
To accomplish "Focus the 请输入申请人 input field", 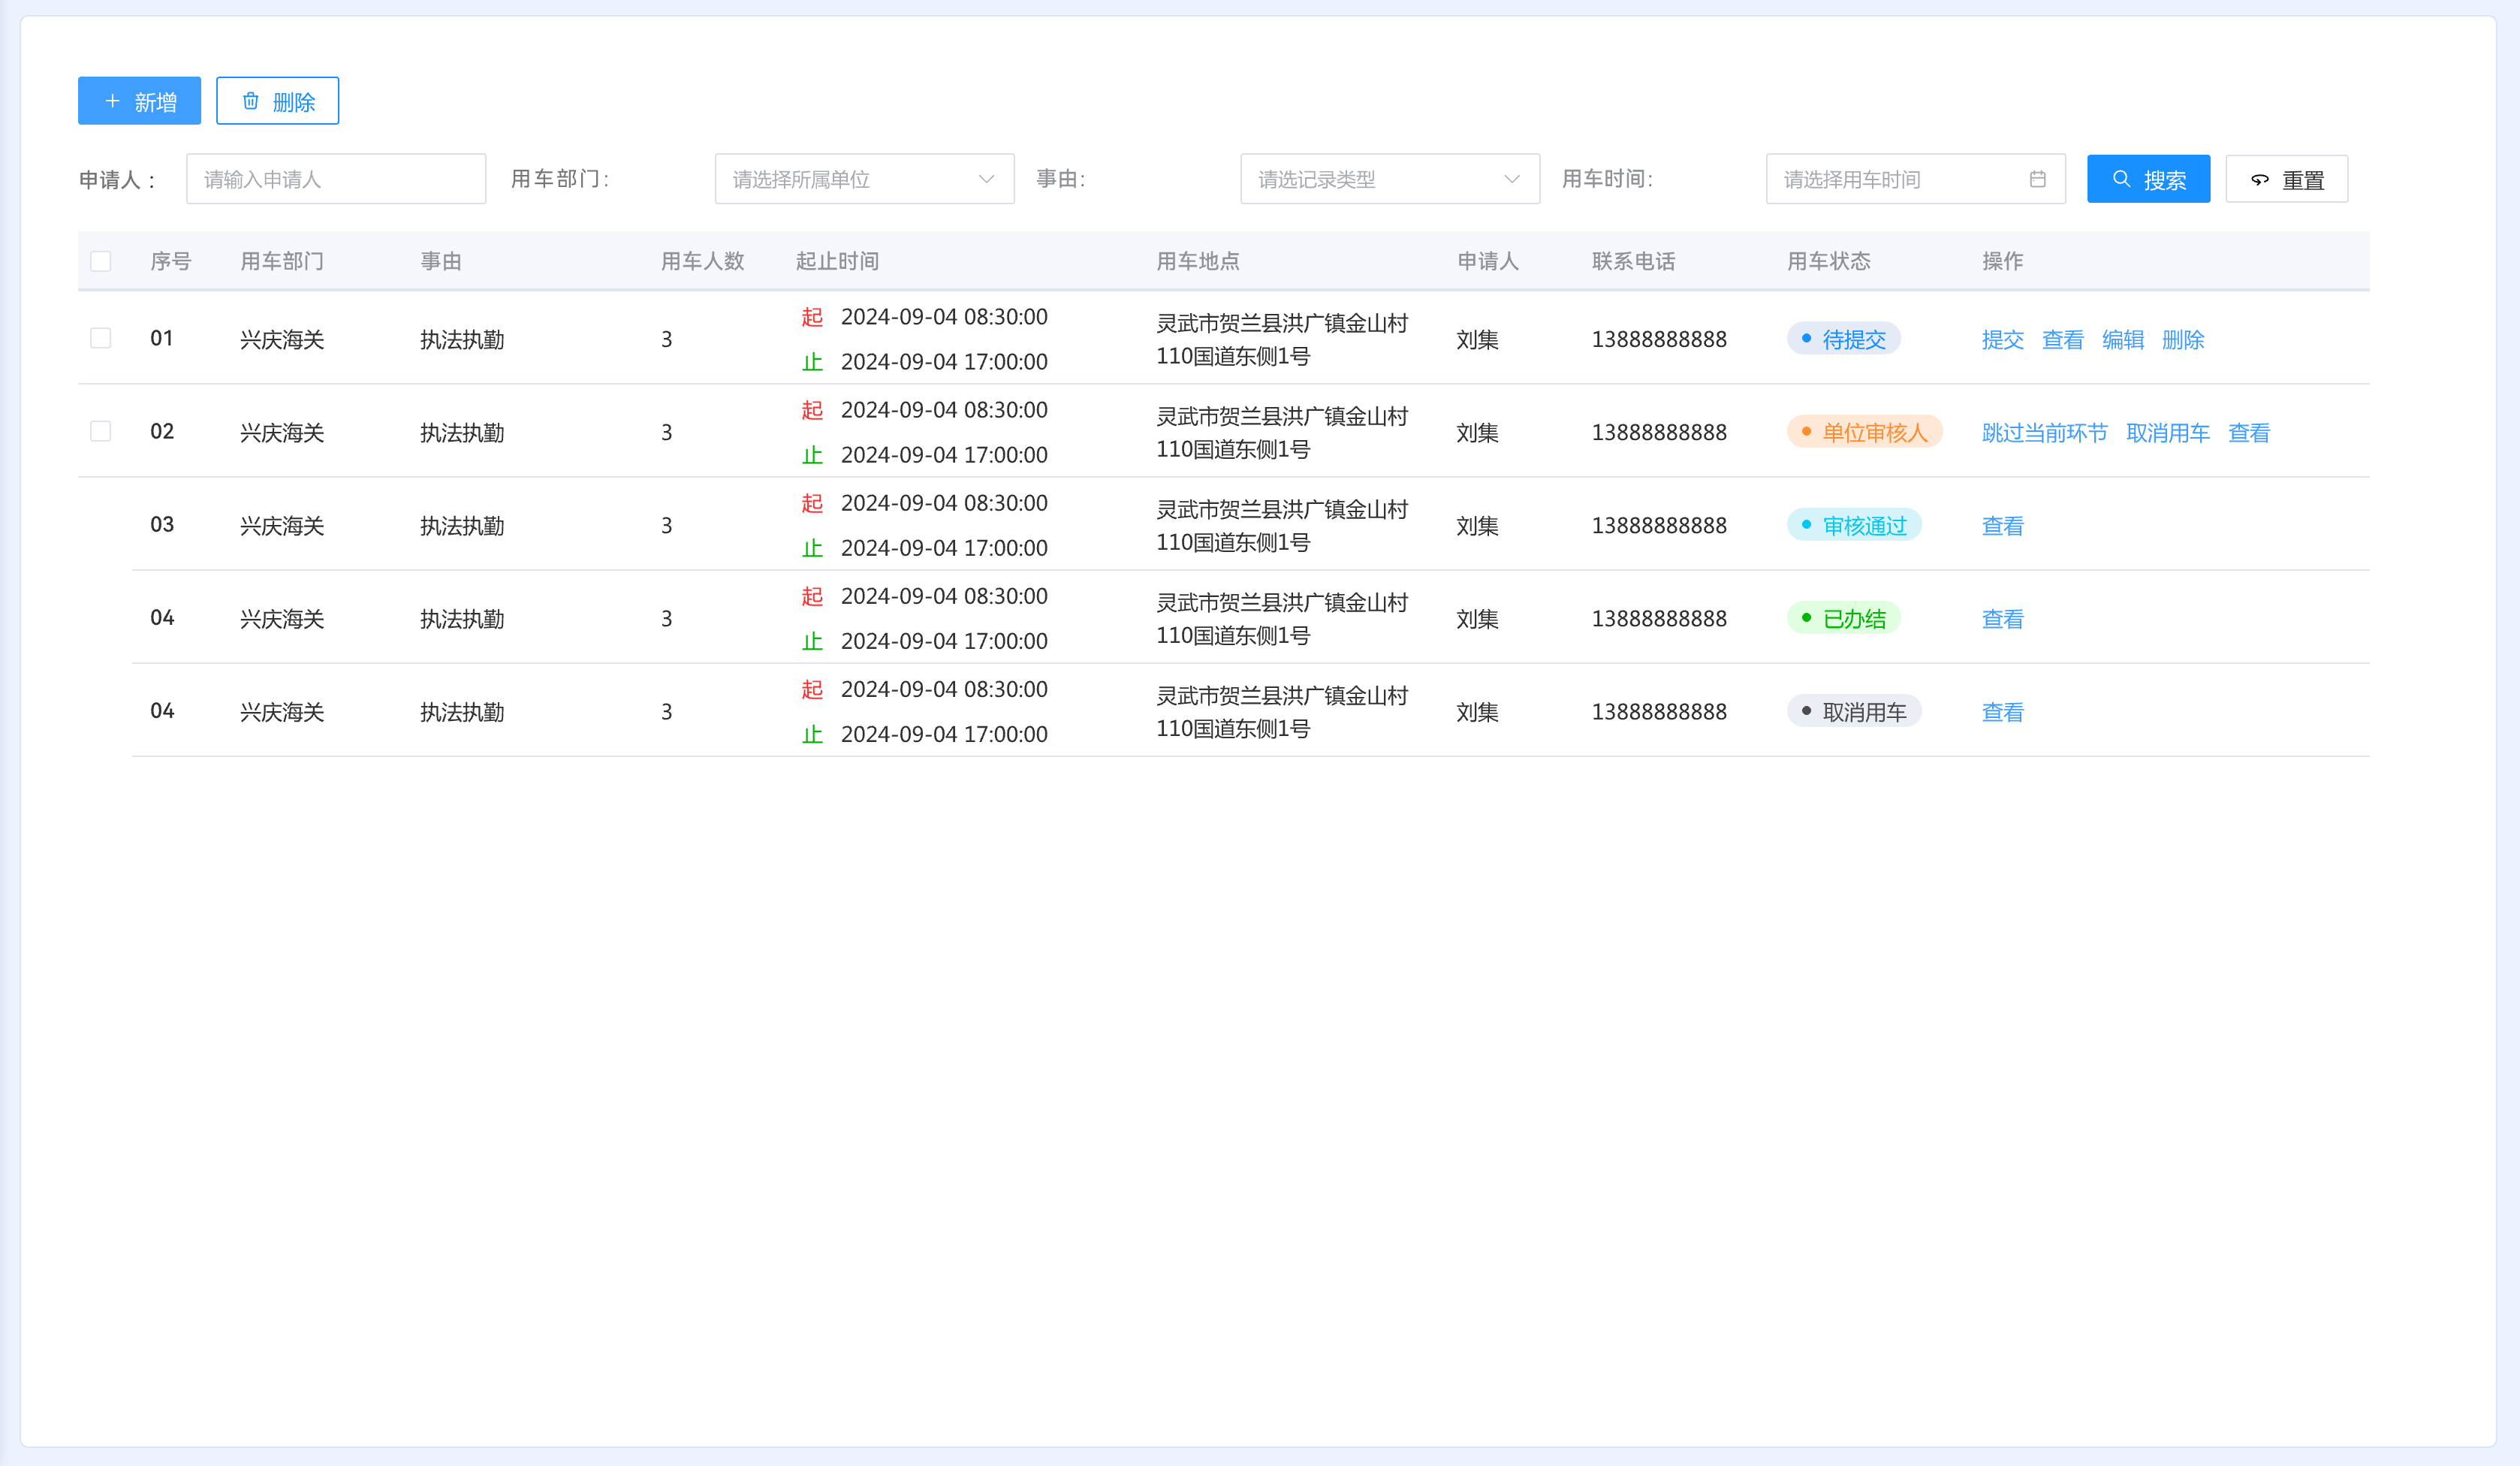I will (x=336, y=179).
